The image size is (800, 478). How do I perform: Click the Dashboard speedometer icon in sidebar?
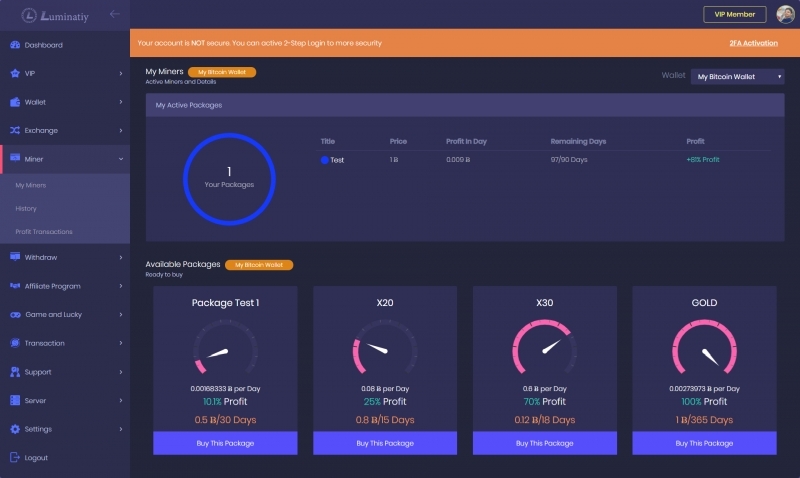[15, 45]
